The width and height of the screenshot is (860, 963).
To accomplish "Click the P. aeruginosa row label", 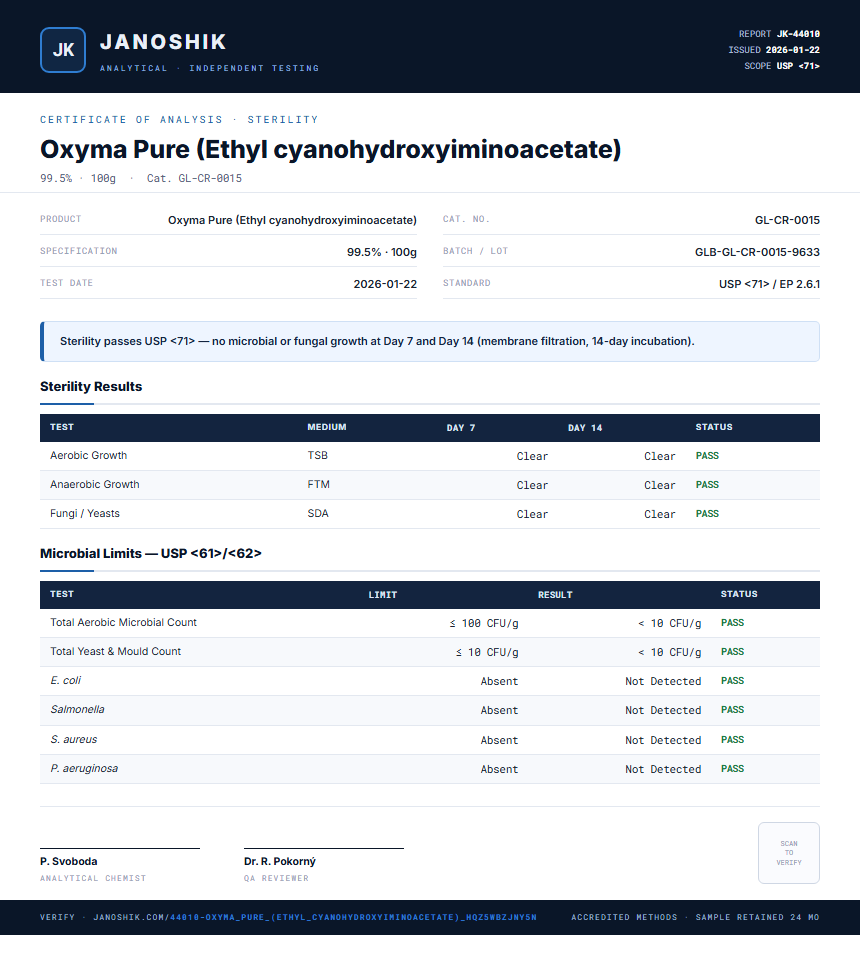I will 84,768.
